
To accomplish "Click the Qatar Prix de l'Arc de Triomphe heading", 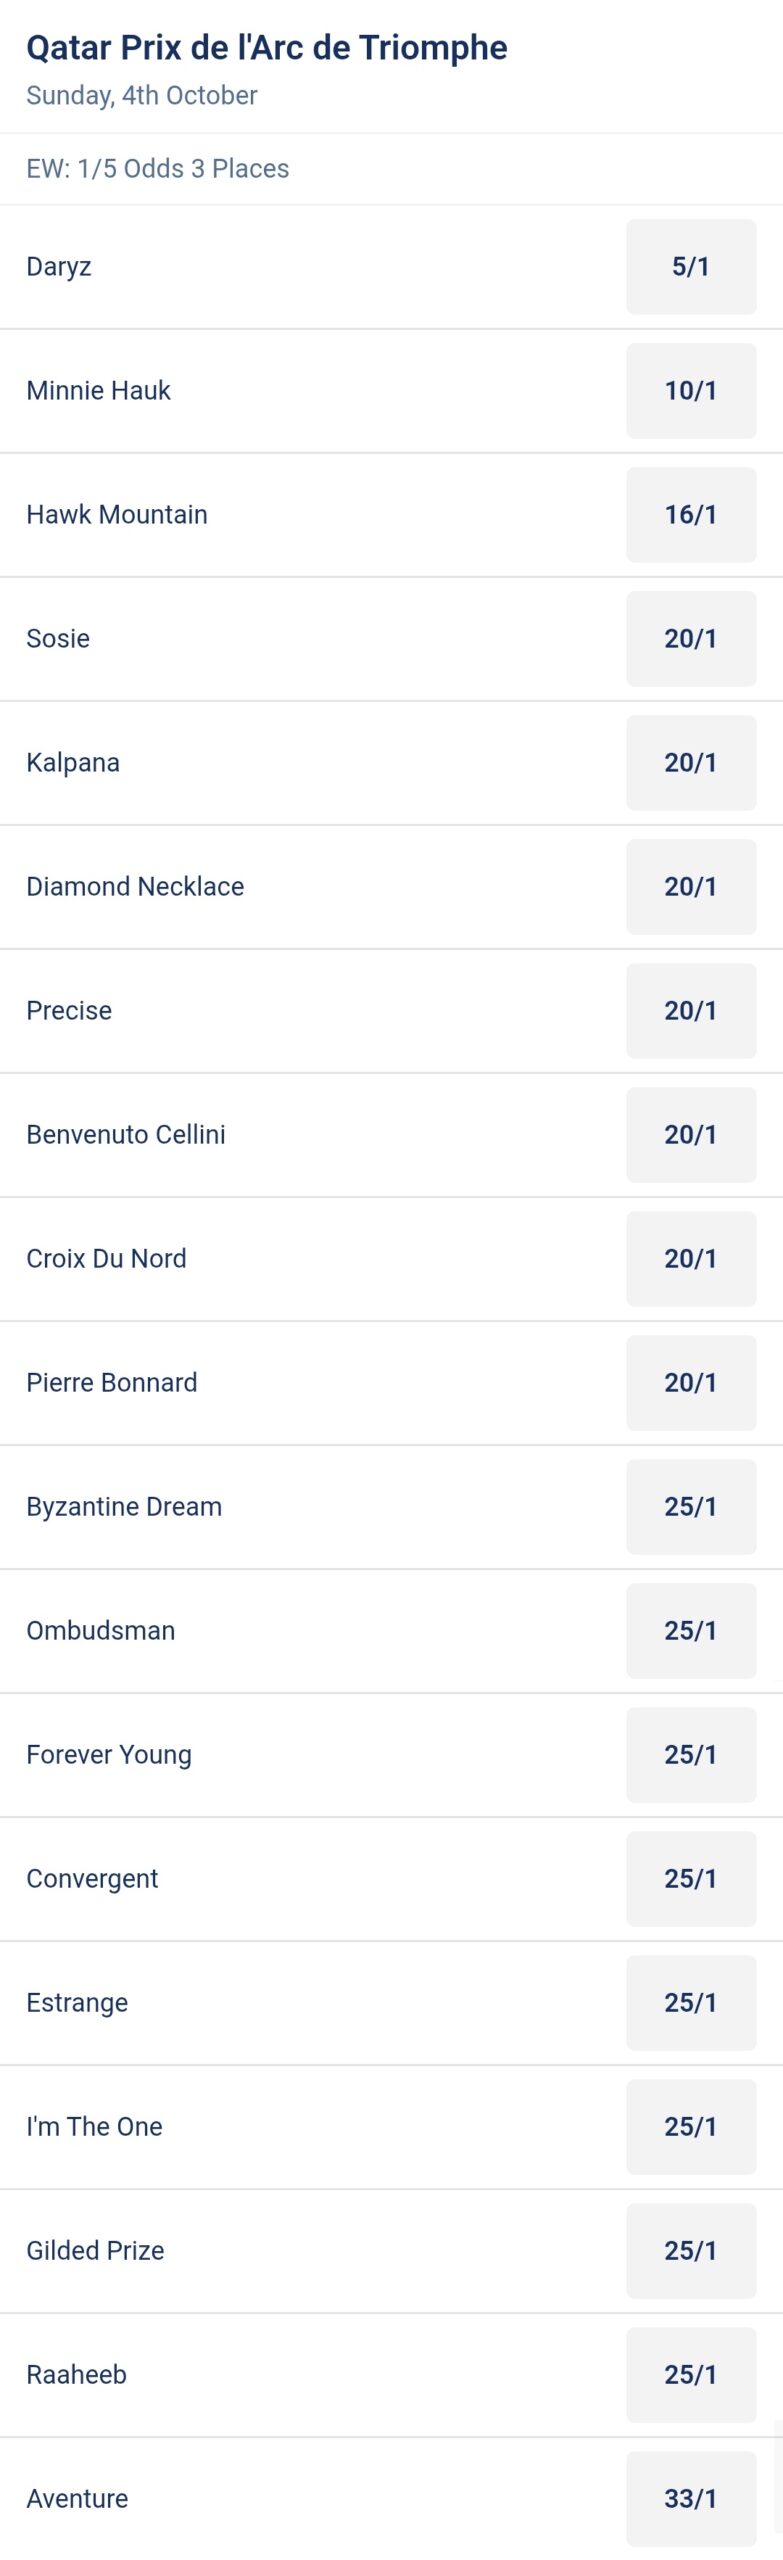I will coord(266,48).
